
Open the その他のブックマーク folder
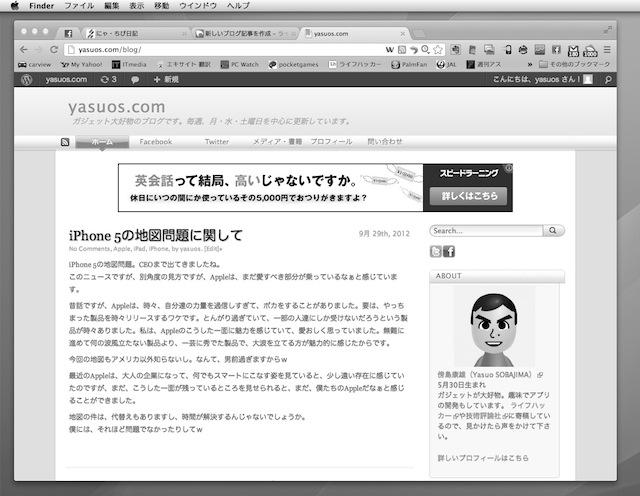tap(574, 65)
